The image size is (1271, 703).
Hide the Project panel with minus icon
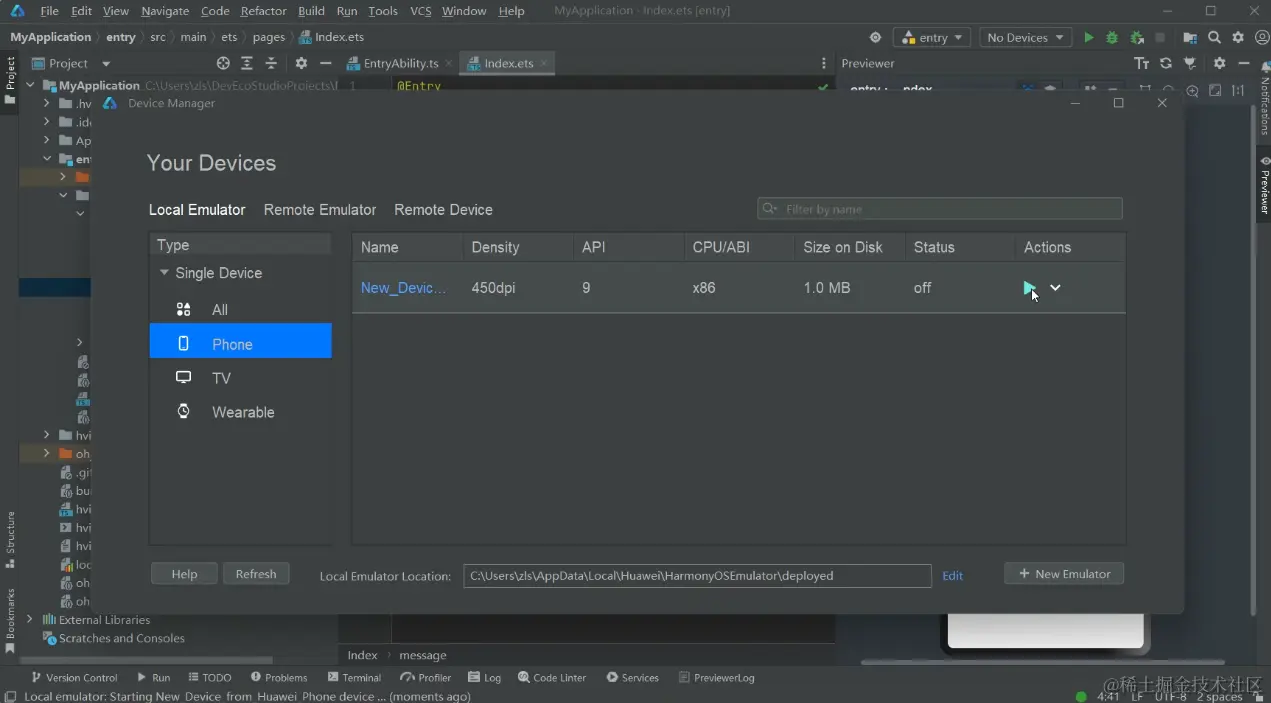click(x=325, y=63)
